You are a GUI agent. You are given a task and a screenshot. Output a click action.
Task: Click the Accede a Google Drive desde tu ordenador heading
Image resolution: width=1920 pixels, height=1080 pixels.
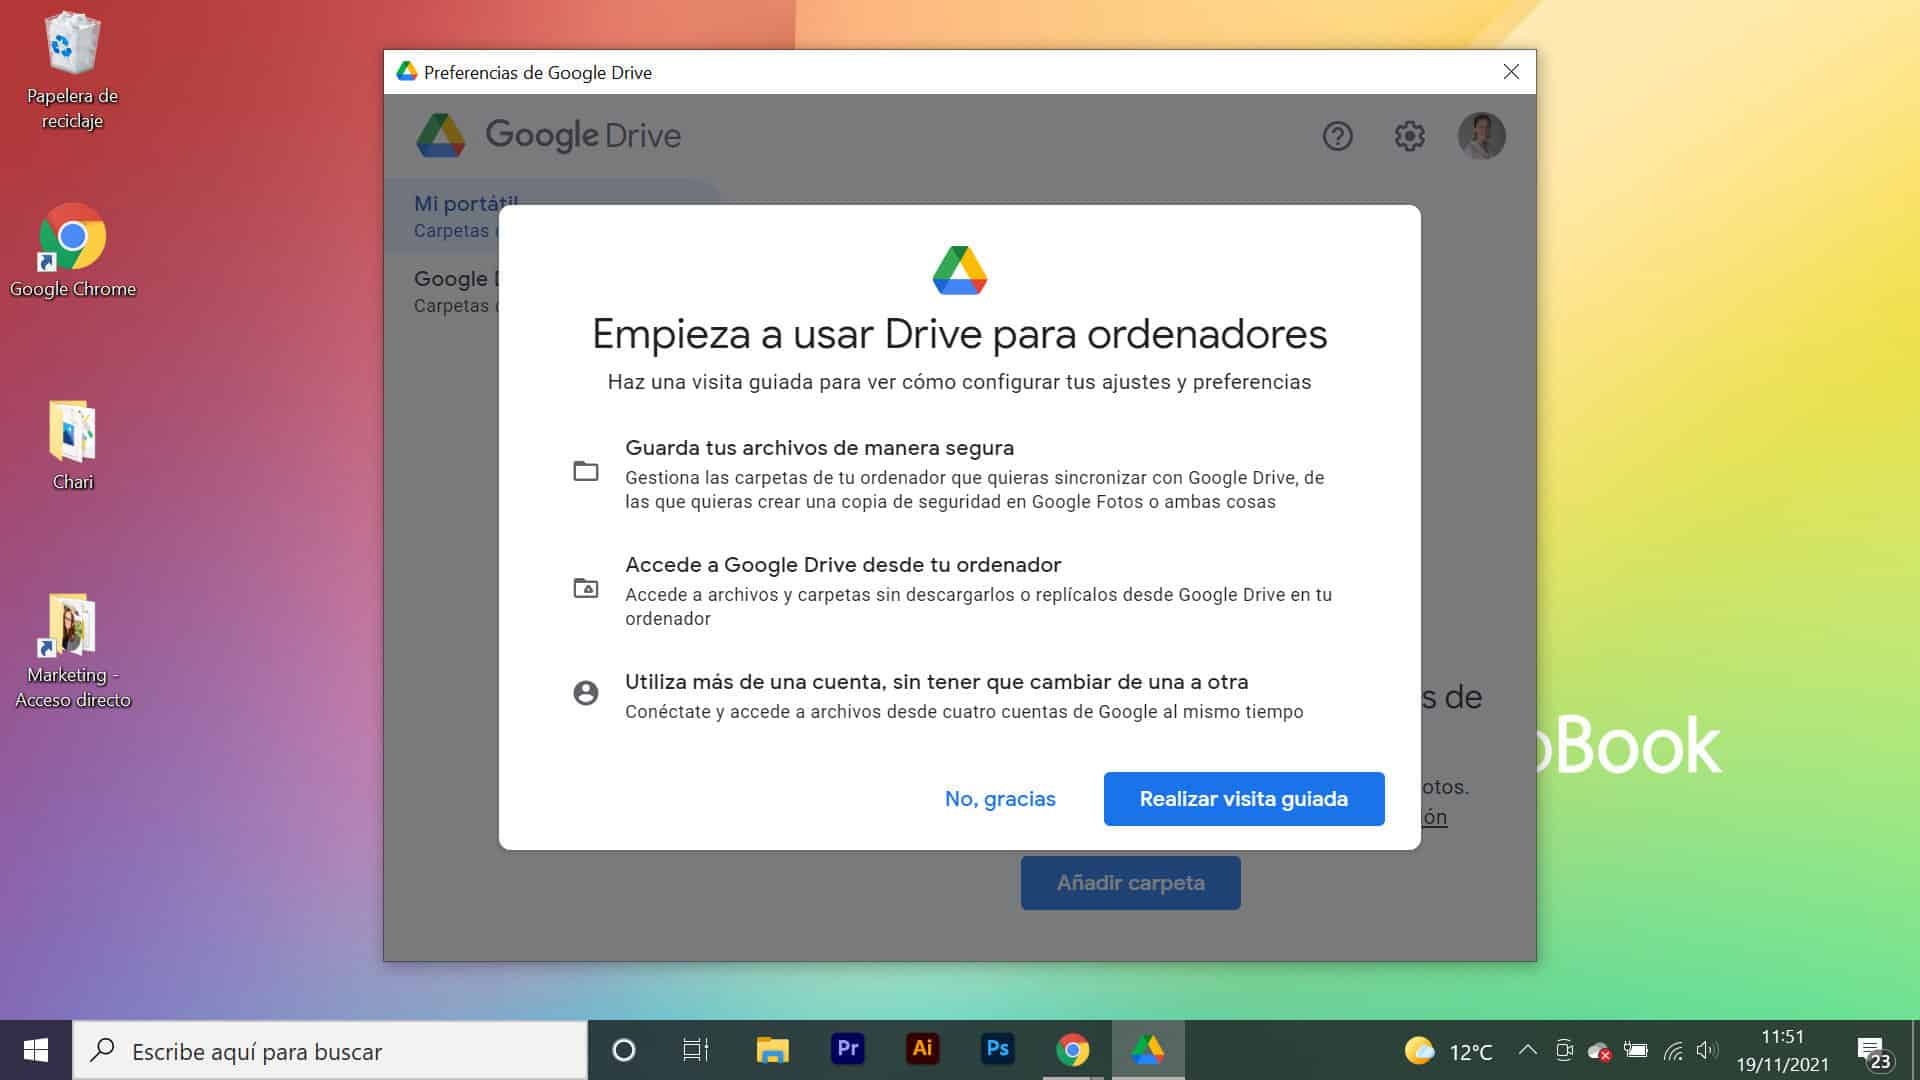coord(843,565)
